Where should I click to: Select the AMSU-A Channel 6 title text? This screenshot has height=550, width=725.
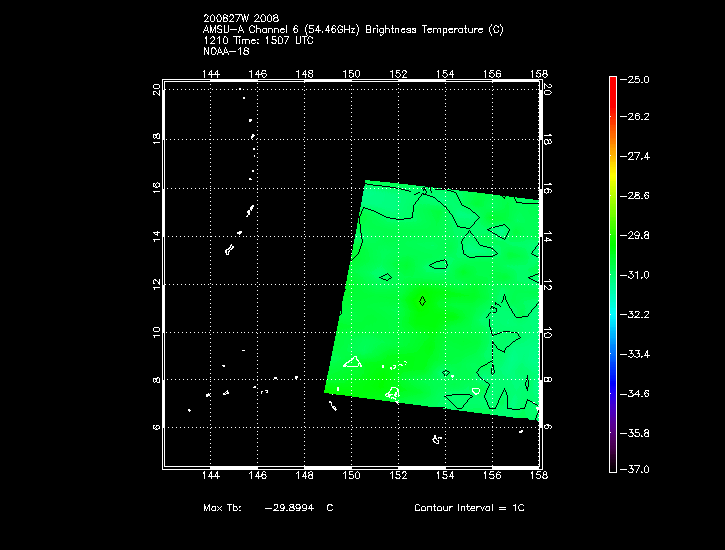(x=353, y=30)
